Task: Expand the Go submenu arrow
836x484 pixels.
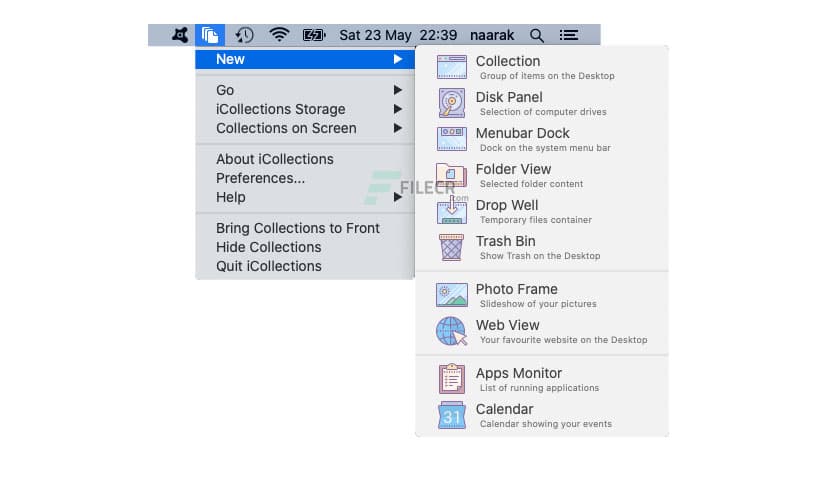Action: coord(398,90)
